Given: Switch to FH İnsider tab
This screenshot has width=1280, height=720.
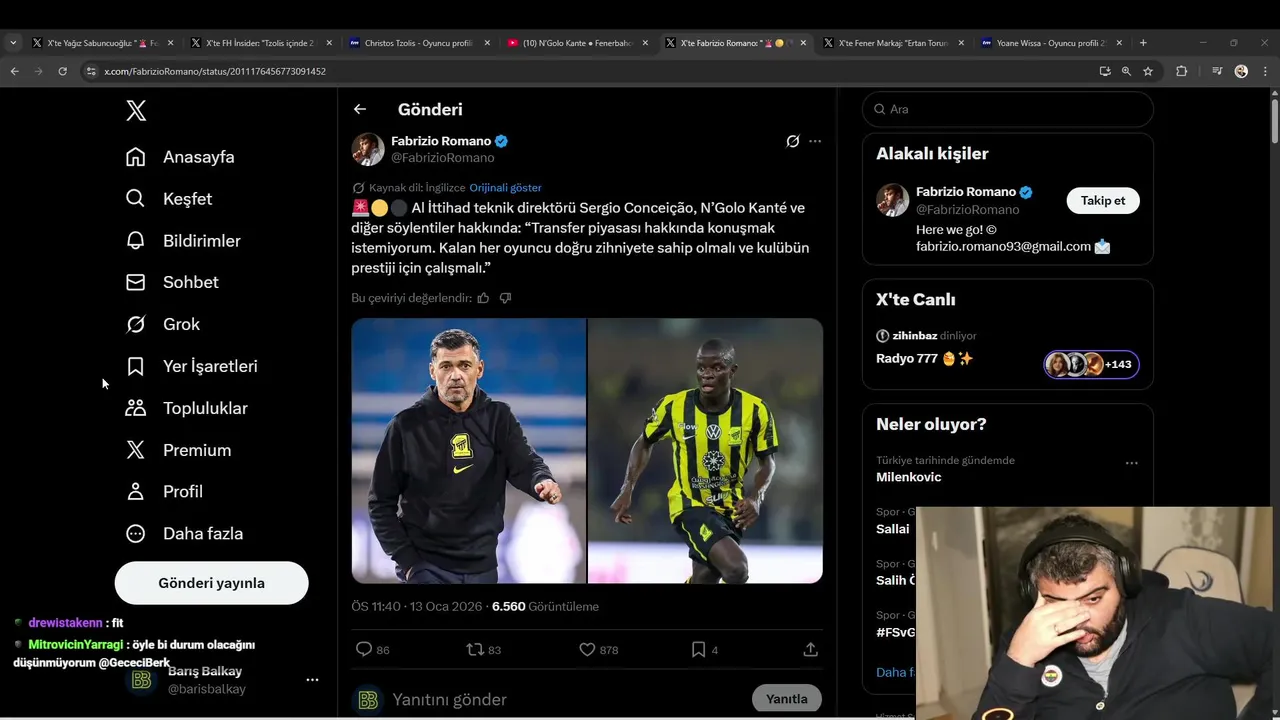Looking at the screenshot, I should (x=260, y=43).
